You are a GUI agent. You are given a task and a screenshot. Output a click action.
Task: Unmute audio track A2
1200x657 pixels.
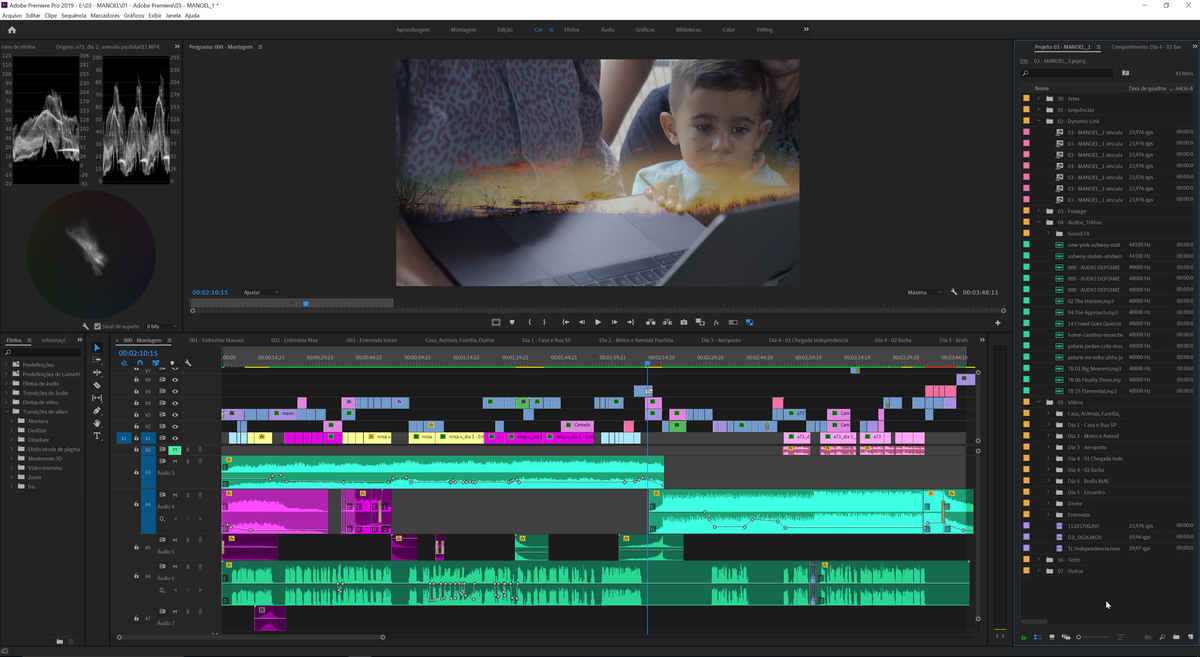coord(174,450)
